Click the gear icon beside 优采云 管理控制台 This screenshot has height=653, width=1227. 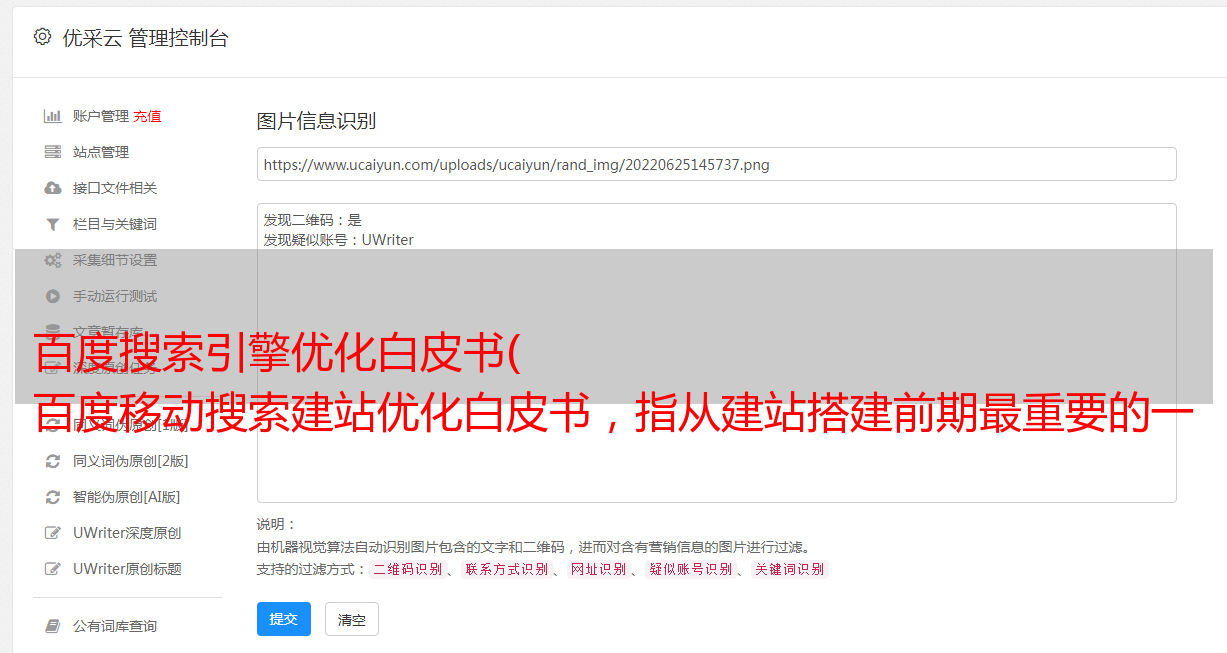tap(42, 37)
